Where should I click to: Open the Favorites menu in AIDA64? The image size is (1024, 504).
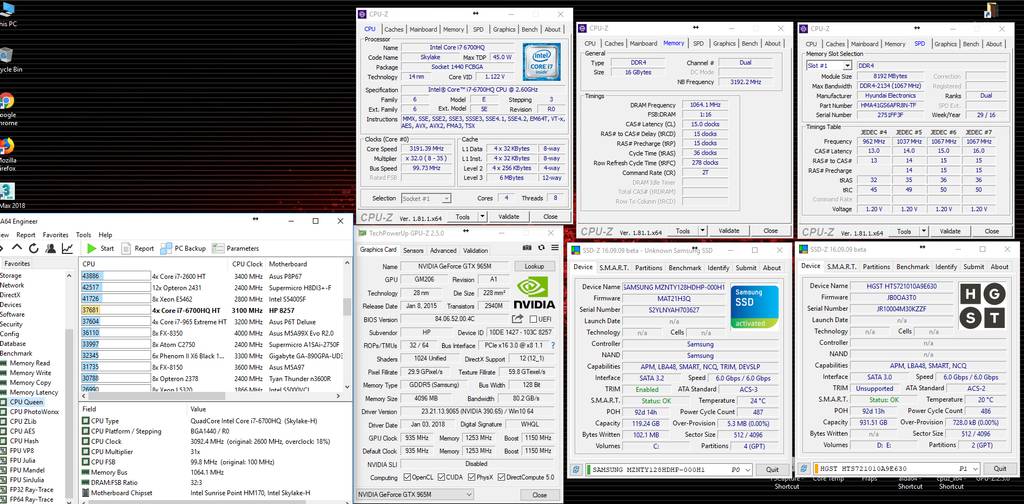click(x=56, y=235)
